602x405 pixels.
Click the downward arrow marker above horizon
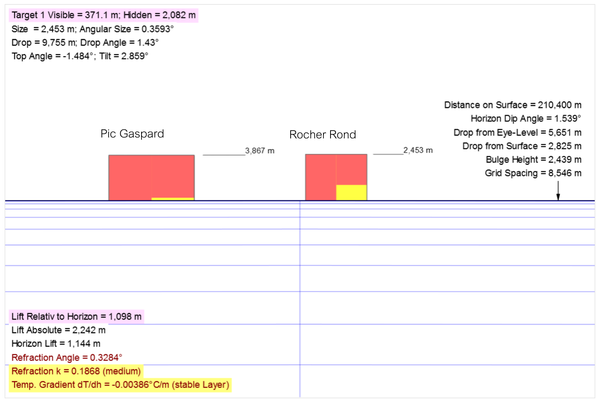558,192
